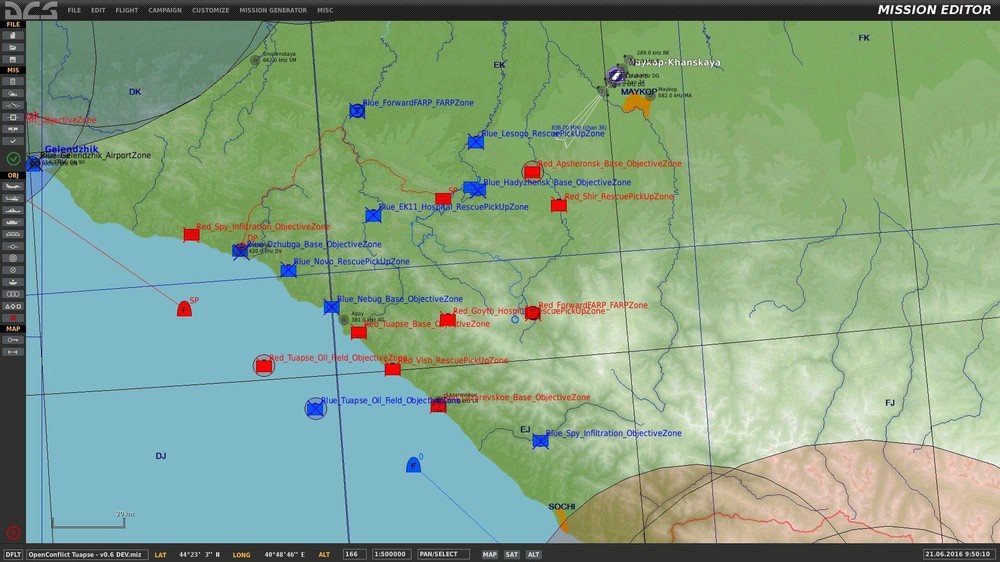Screen dimensions: 1000x562
Task: Select the Blue_Lesogo rescue pickup marker icon
Action: pyautogui.click(x=476, y=142)
